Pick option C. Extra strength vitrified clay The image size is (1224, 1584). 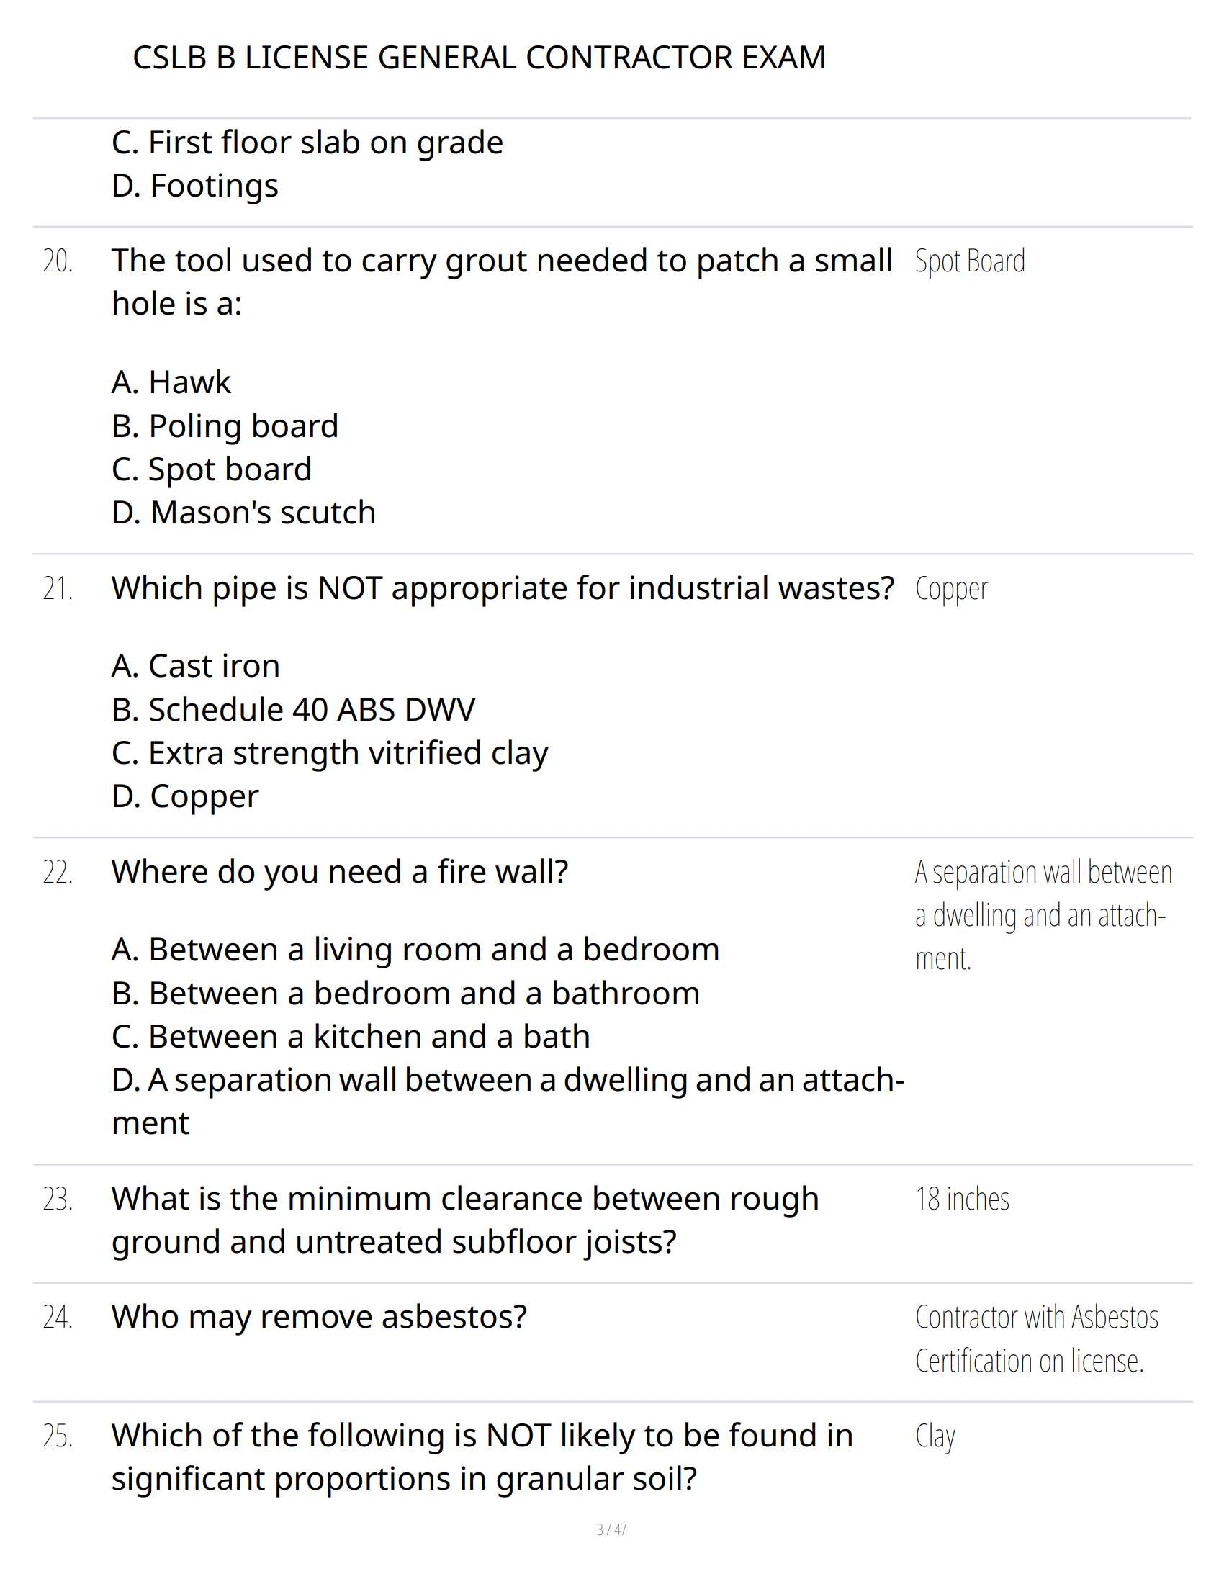coord(330,753)
